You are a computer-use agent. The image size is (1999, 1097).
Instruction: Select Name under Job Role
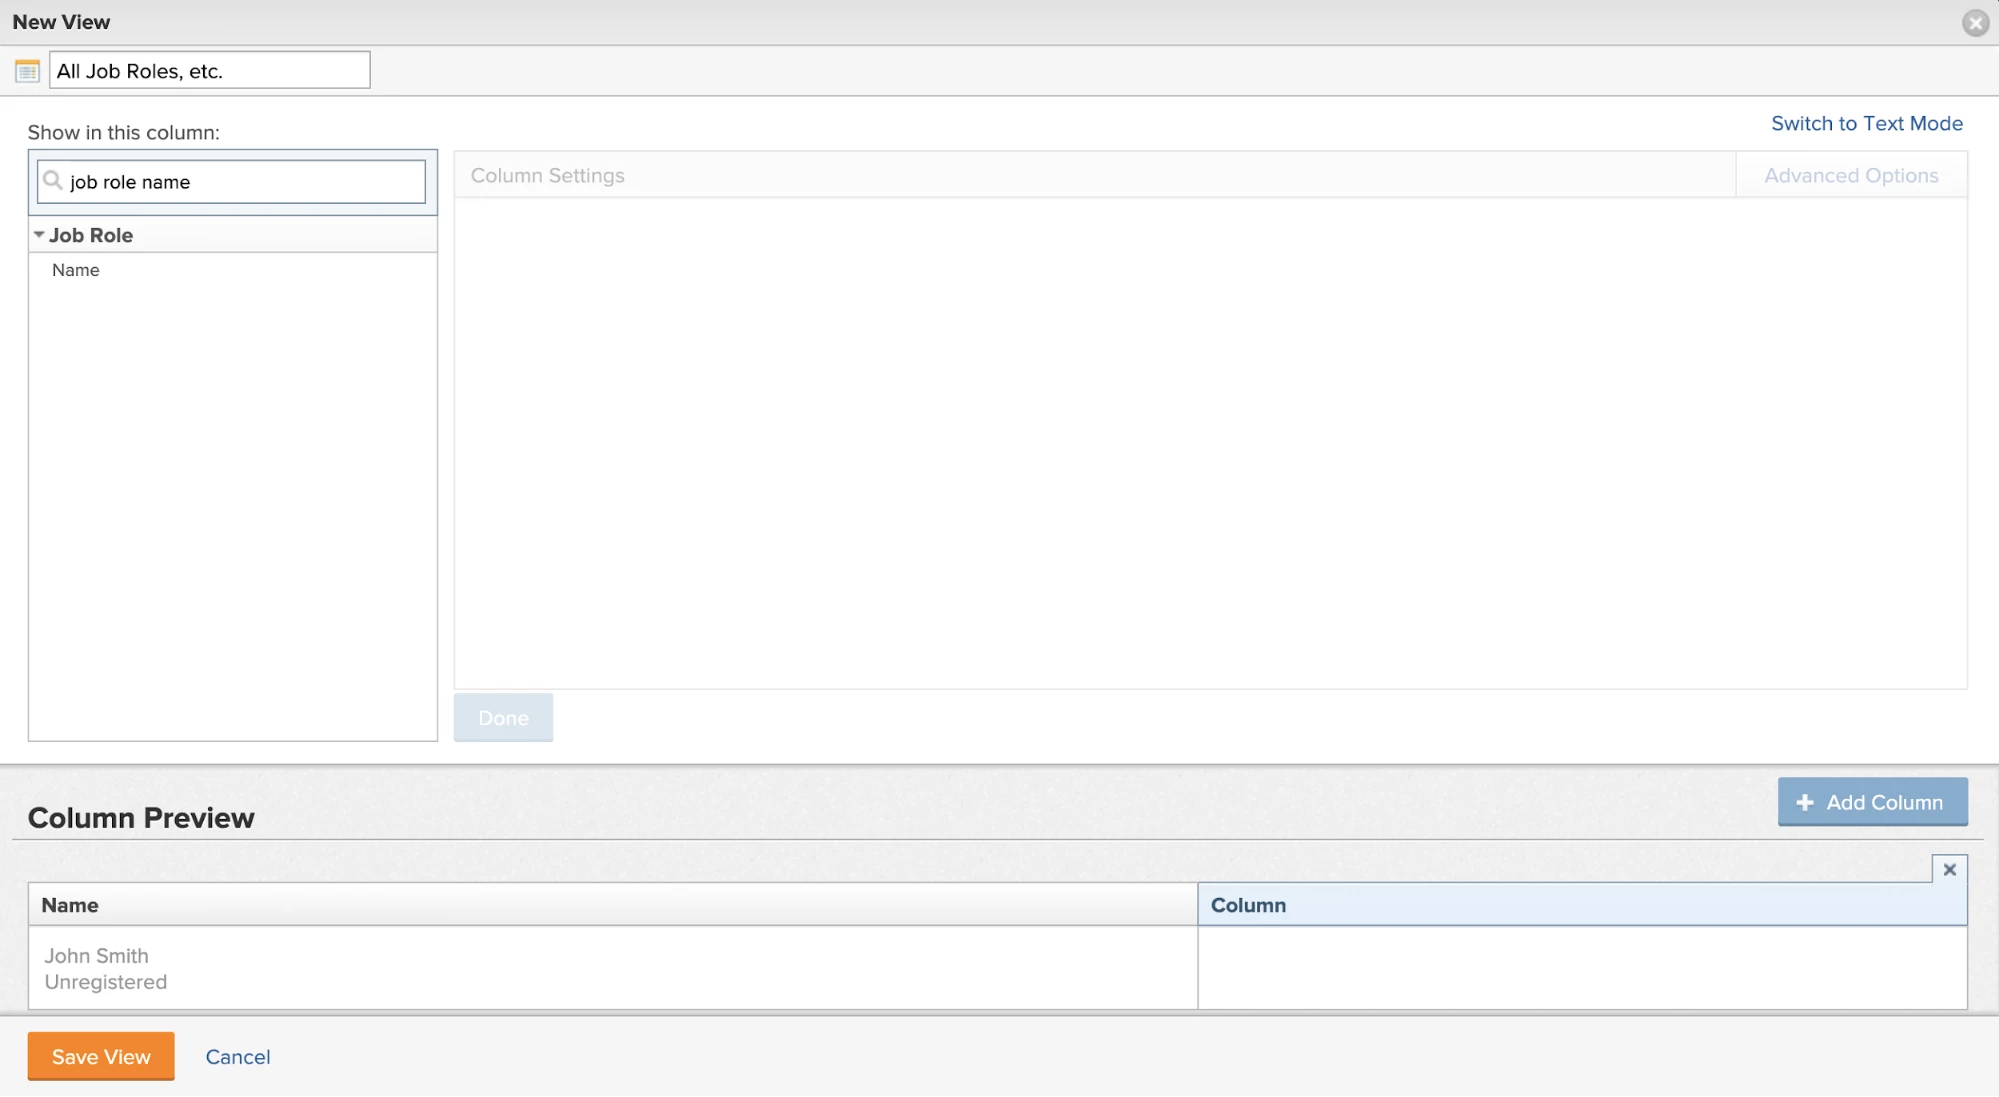pyautogui.click(x=76, y=270)
